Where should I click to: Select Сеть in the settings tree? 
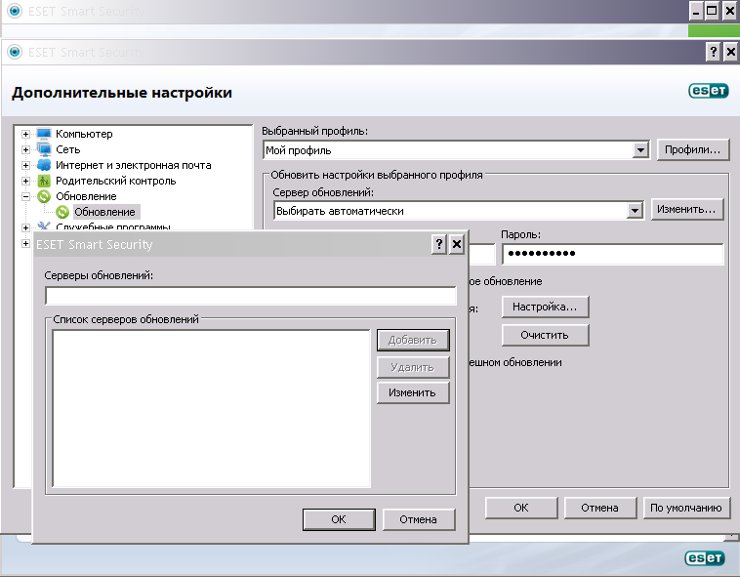[68, 150]
